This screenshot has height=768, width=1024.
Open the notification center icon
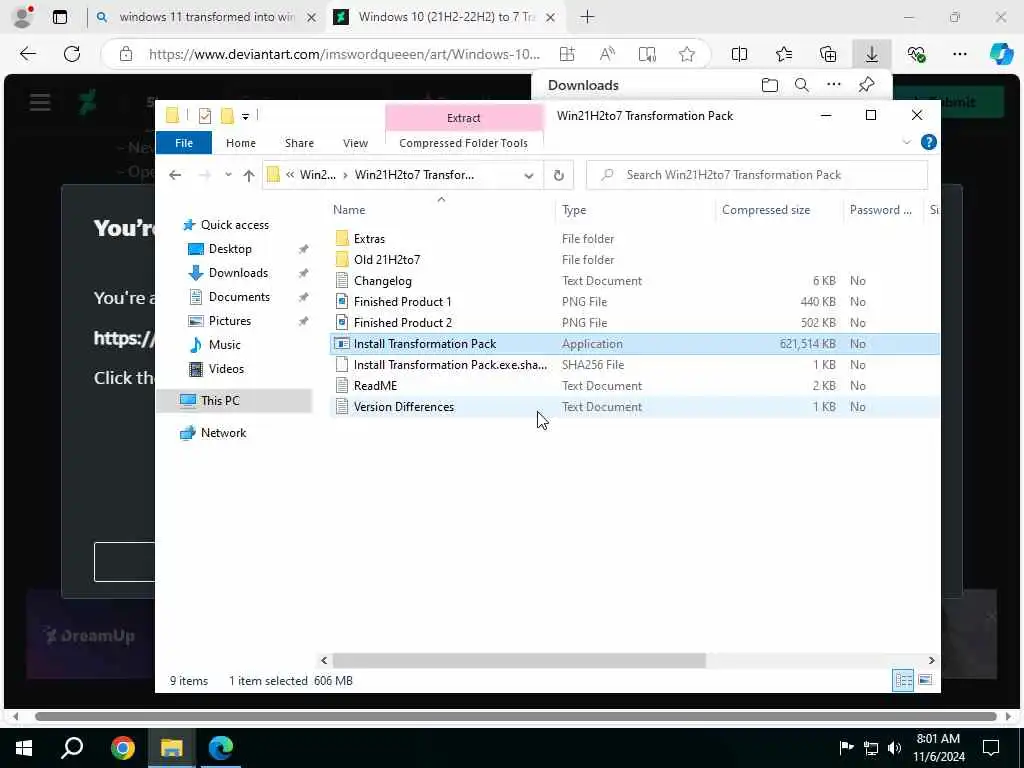[x=991, y=748]
